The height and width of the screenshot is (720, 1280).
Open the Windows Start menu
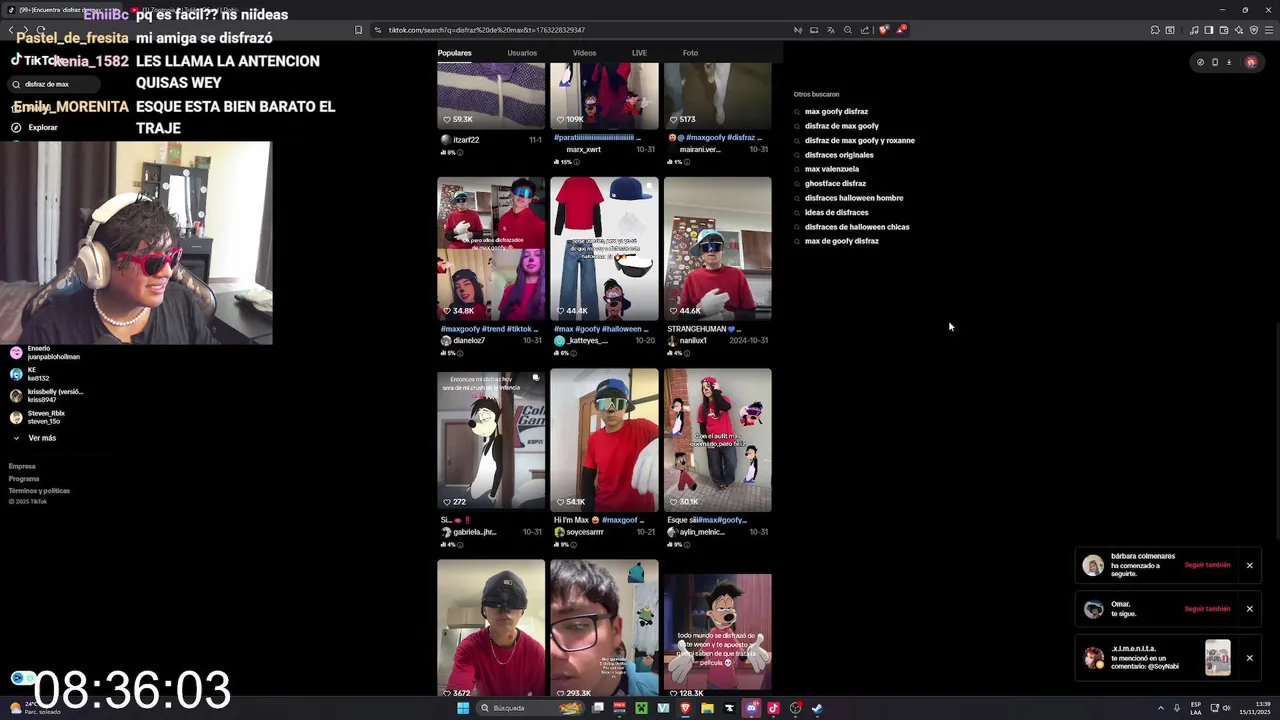pos(463,708)
